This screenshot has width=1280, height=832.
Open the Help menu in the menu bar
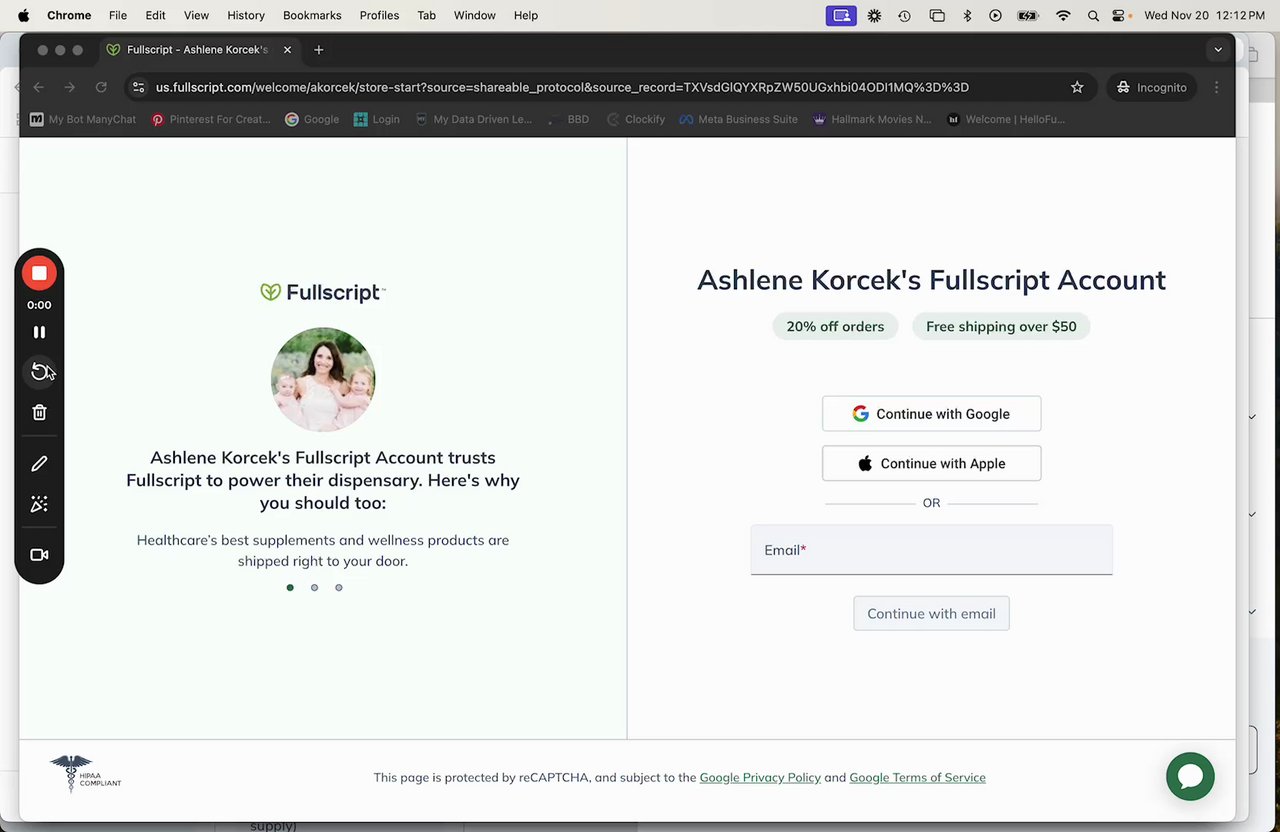pos(526,15)
